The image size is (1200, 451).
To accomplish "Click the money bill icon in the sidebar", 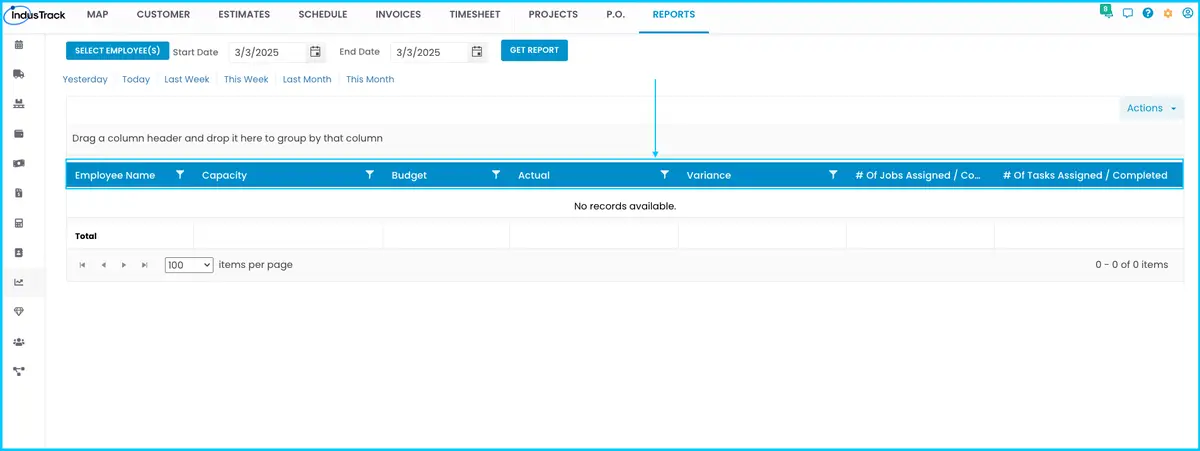I will 19,163.
